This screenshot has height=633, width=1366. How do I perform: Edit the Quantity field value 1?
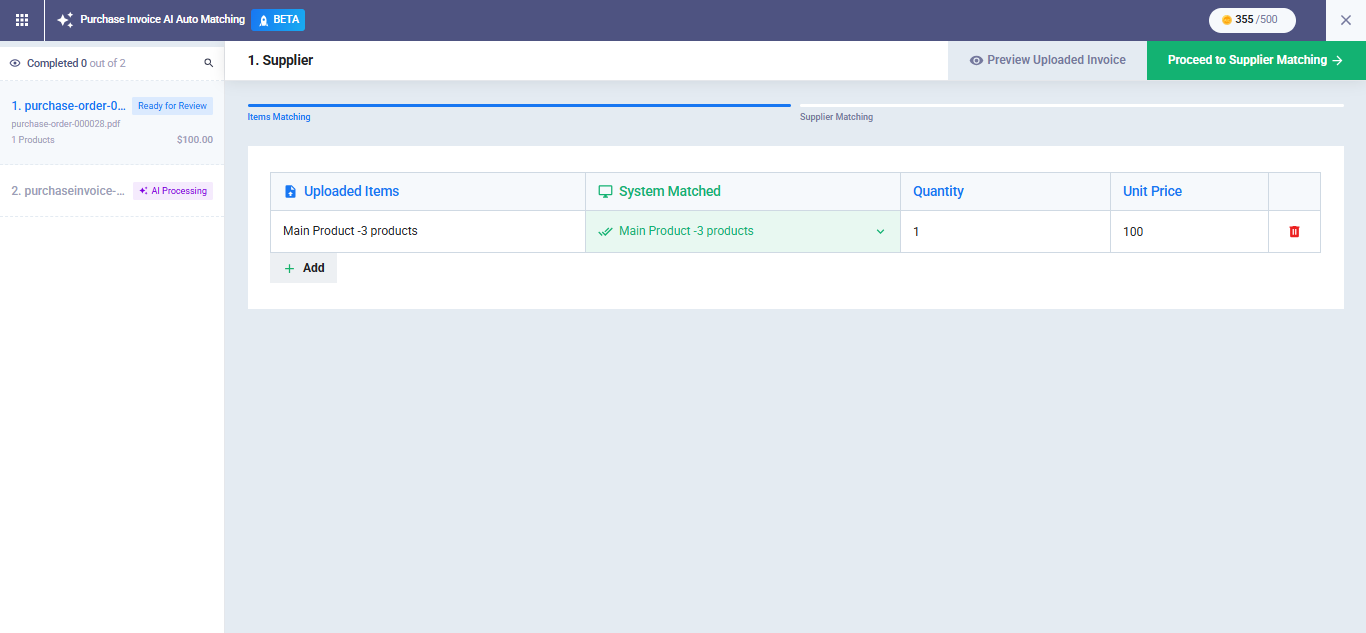point(1004,232)
